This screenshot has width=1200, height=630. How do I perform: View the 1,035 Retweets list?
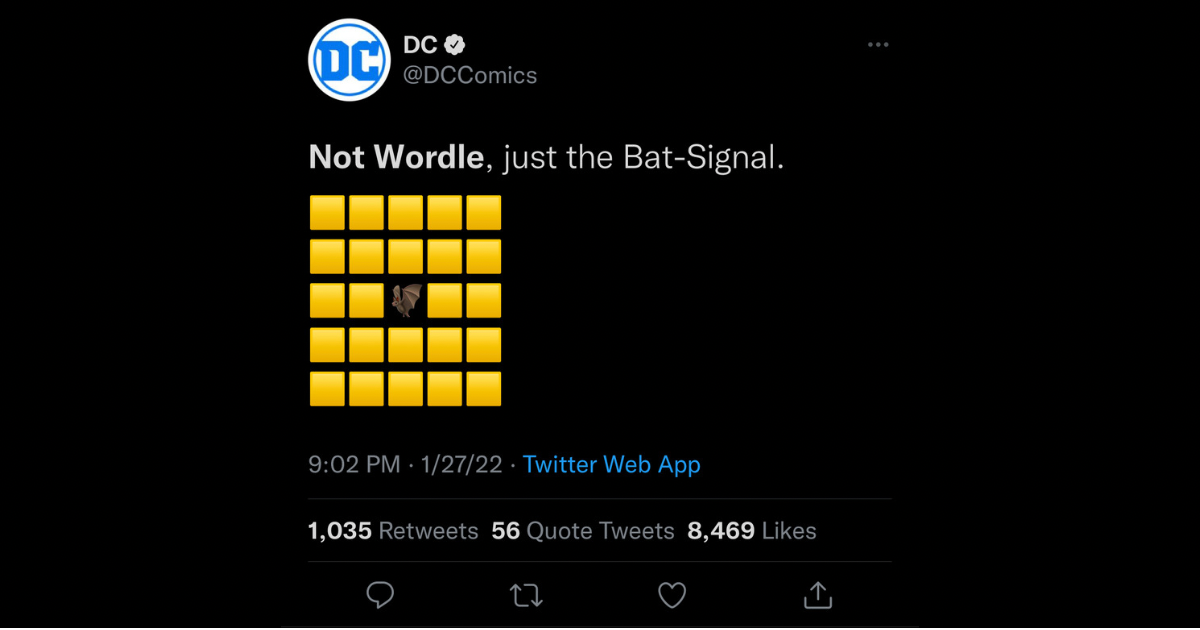tap(393, 531)
